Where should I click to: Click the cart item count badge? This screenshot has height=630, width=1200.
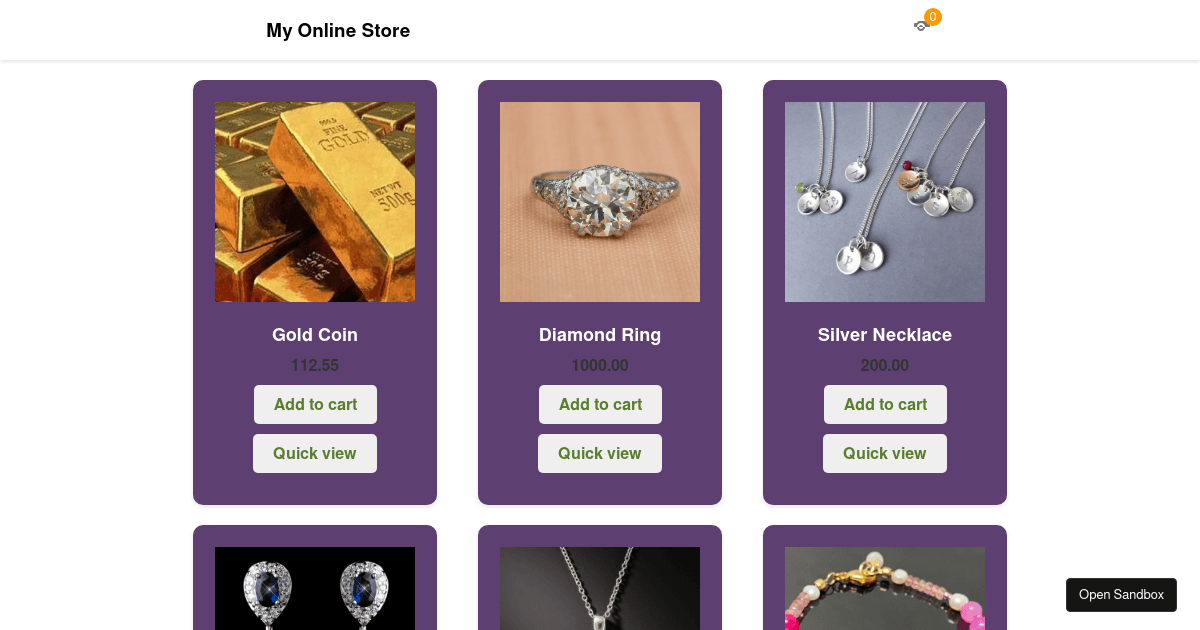[933, 17]
